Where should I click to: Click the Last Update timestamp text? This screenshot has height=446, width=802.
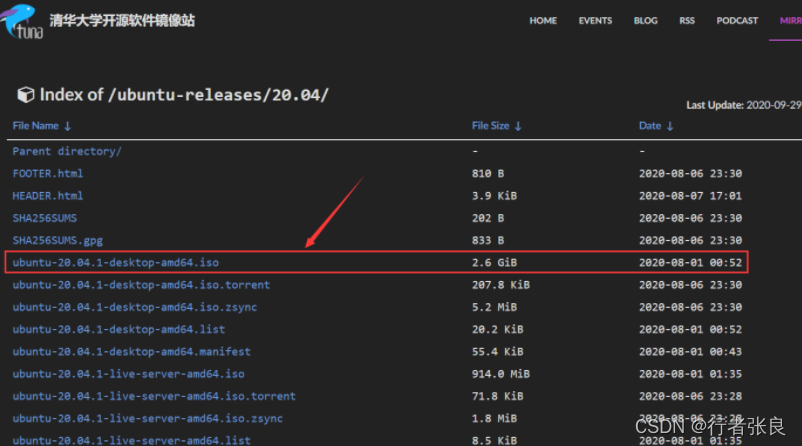[x=744, y=105]
